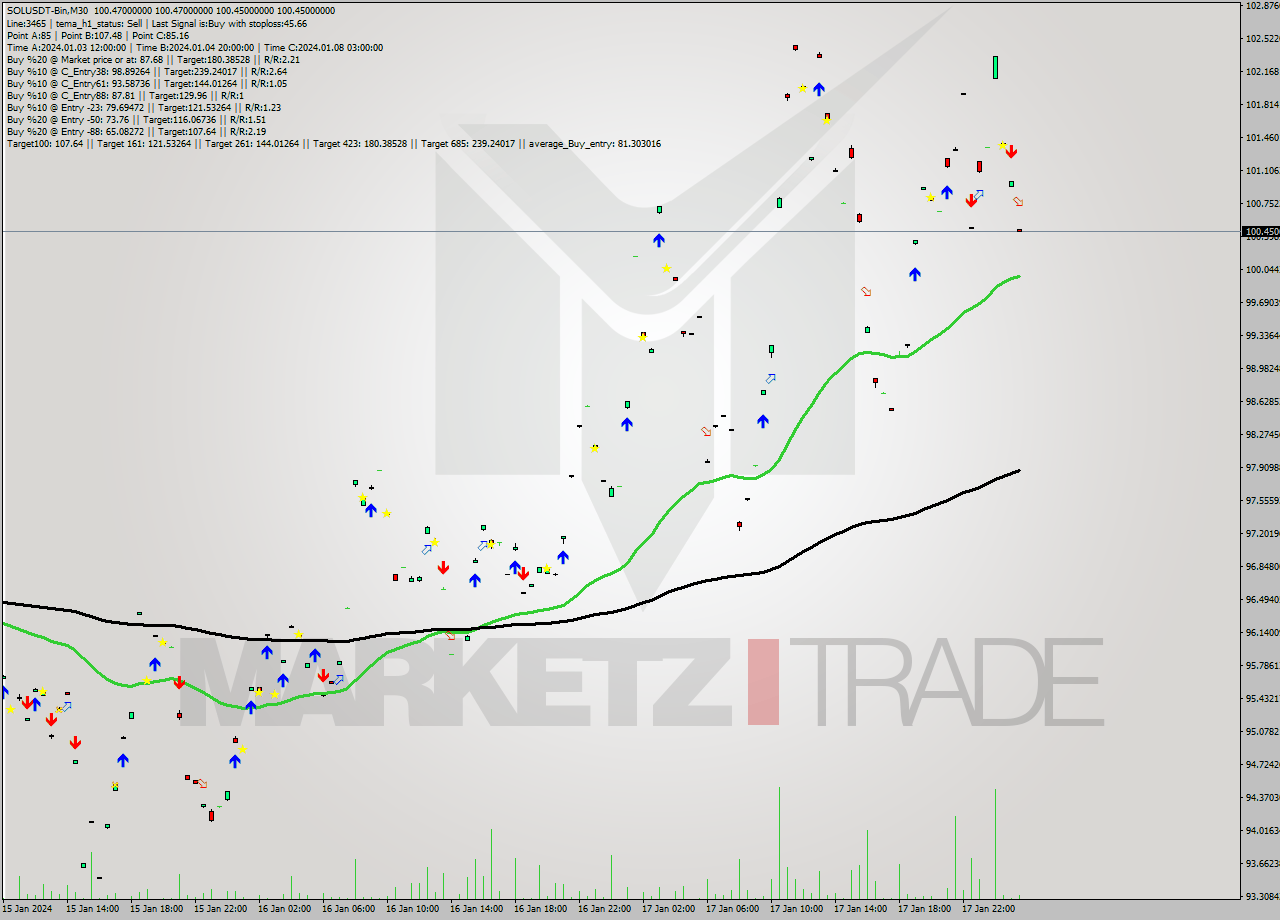Click the 94.0163 price axis label

tap(1262, 830)
